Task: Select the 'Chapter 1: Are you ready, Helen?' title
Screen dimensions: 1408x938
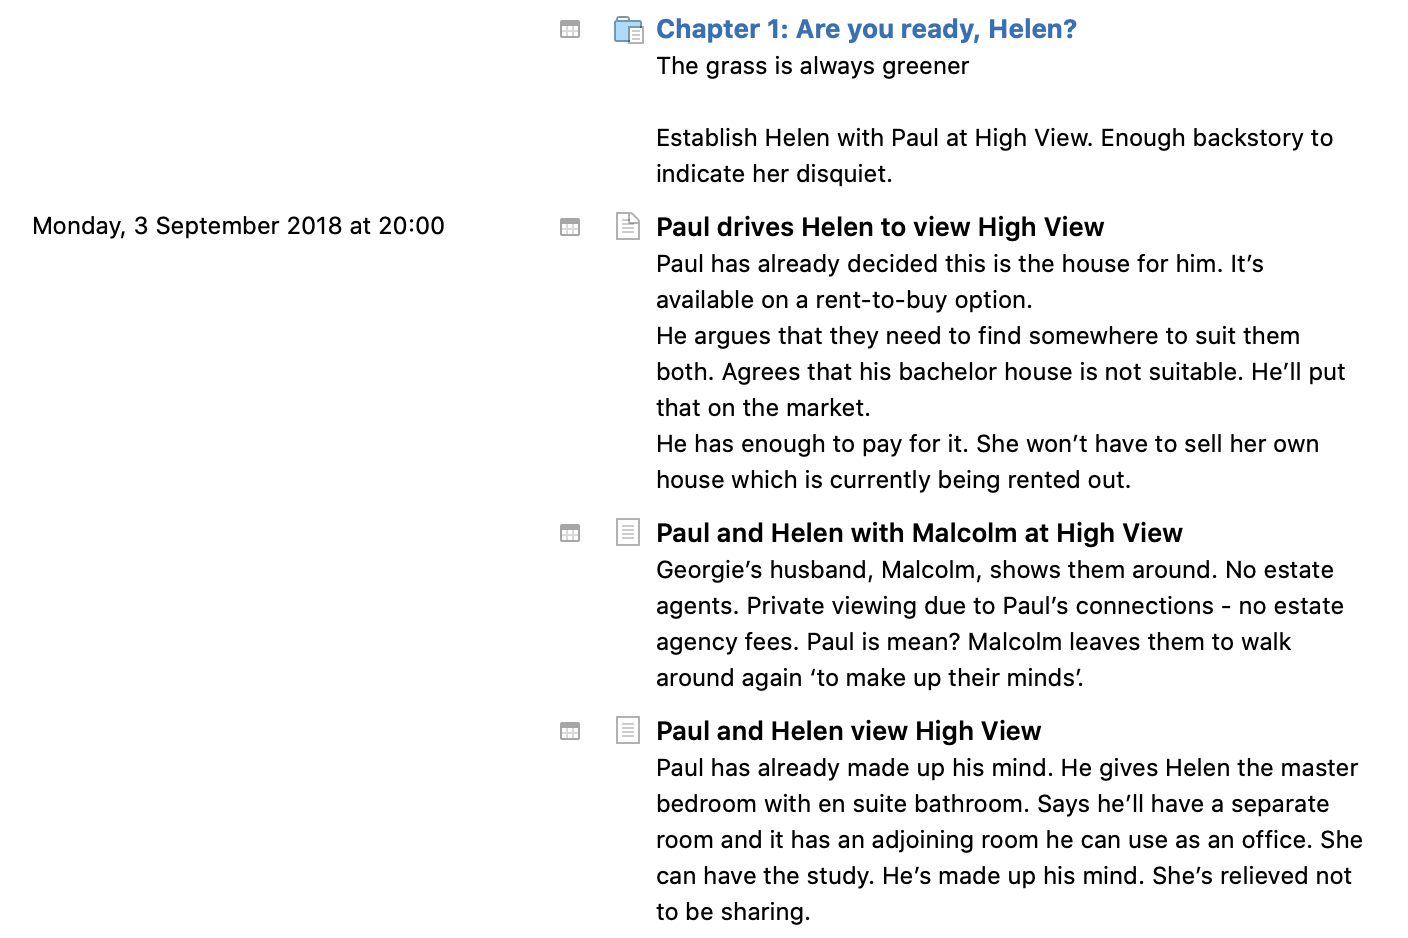Action: point(866,29)
